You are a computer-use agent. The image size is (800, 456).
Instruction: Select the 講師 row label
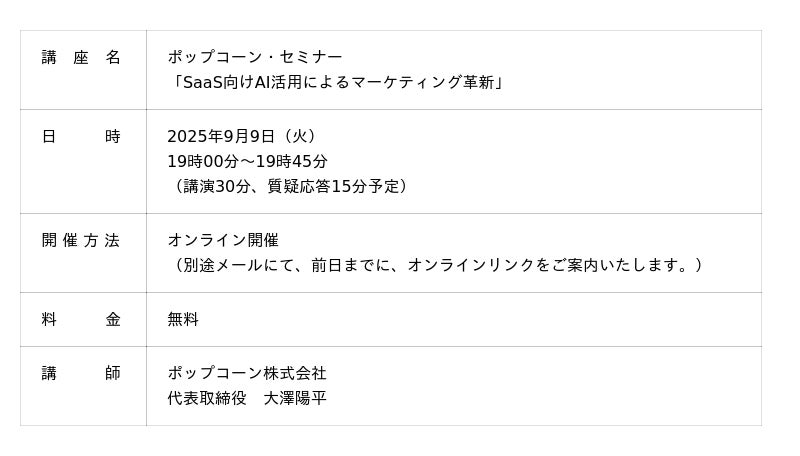[81, 374]
